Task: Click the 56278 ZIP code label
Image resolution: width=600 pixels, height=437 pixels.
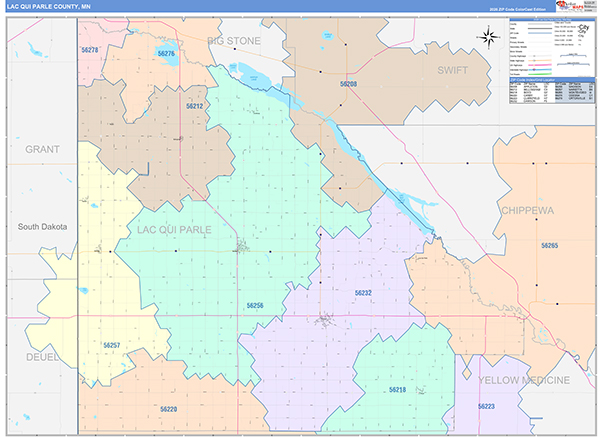Action: tap(90, 49)
